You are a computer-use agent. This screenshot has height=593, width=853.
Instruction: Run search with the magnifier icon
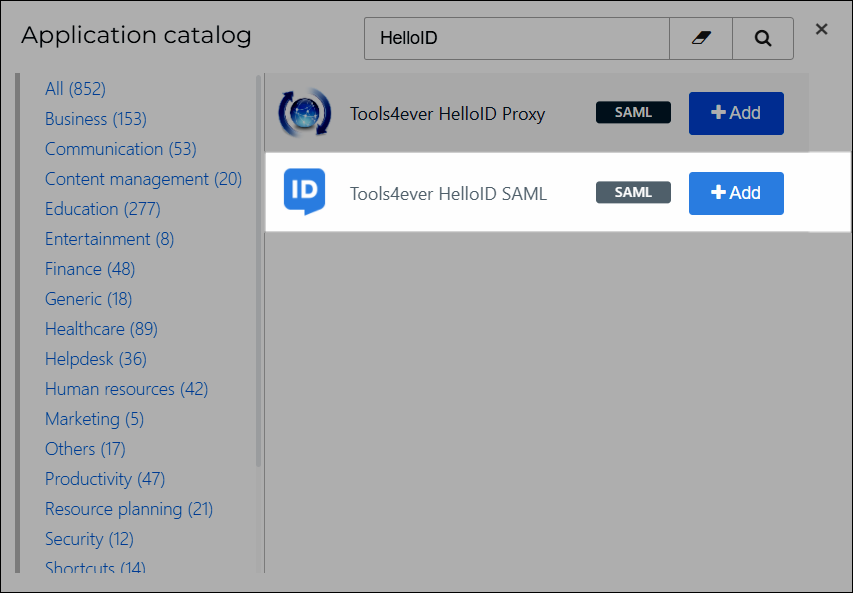763,38
